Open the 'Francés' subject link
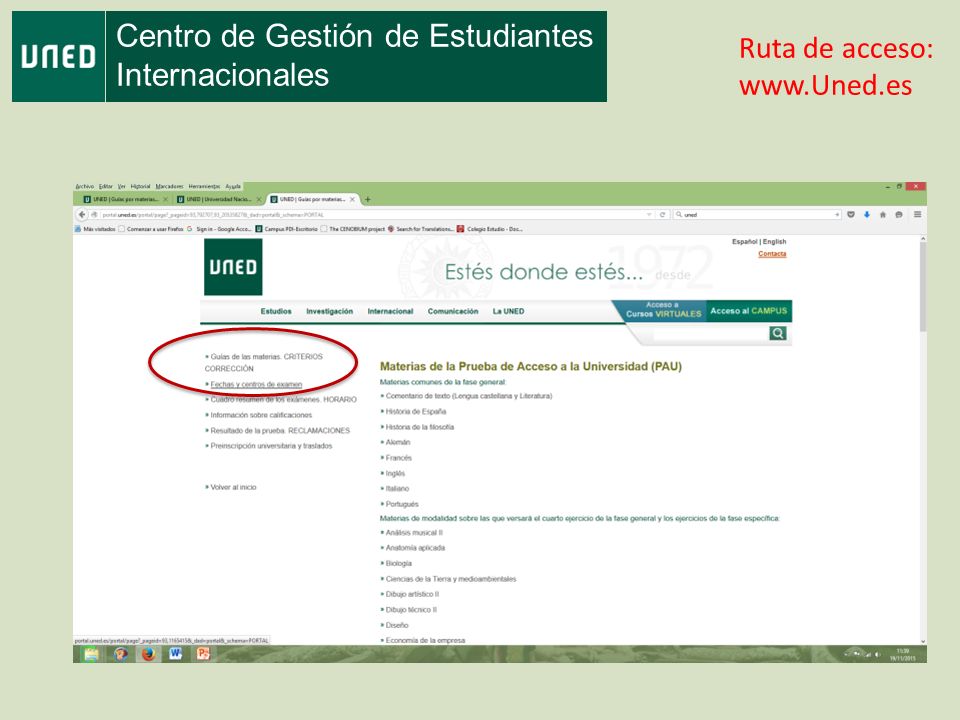This screenshot has height=720, width=960. pyautogui.click(x=399, y=458)
